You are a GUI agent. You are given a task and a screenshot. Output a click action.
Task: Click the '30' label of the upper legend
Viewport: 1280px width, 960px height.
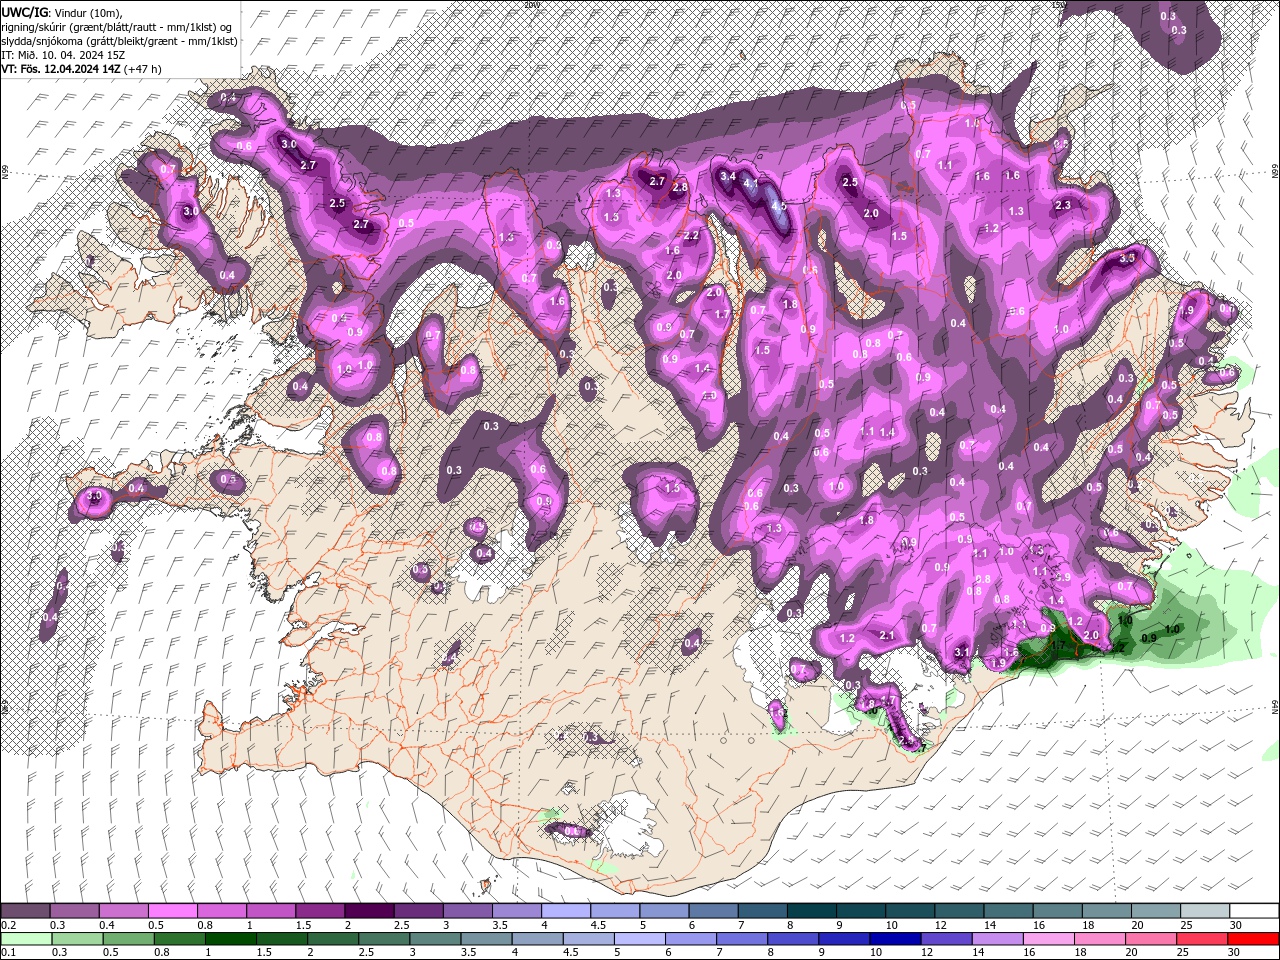click(x=1236, y=925)
